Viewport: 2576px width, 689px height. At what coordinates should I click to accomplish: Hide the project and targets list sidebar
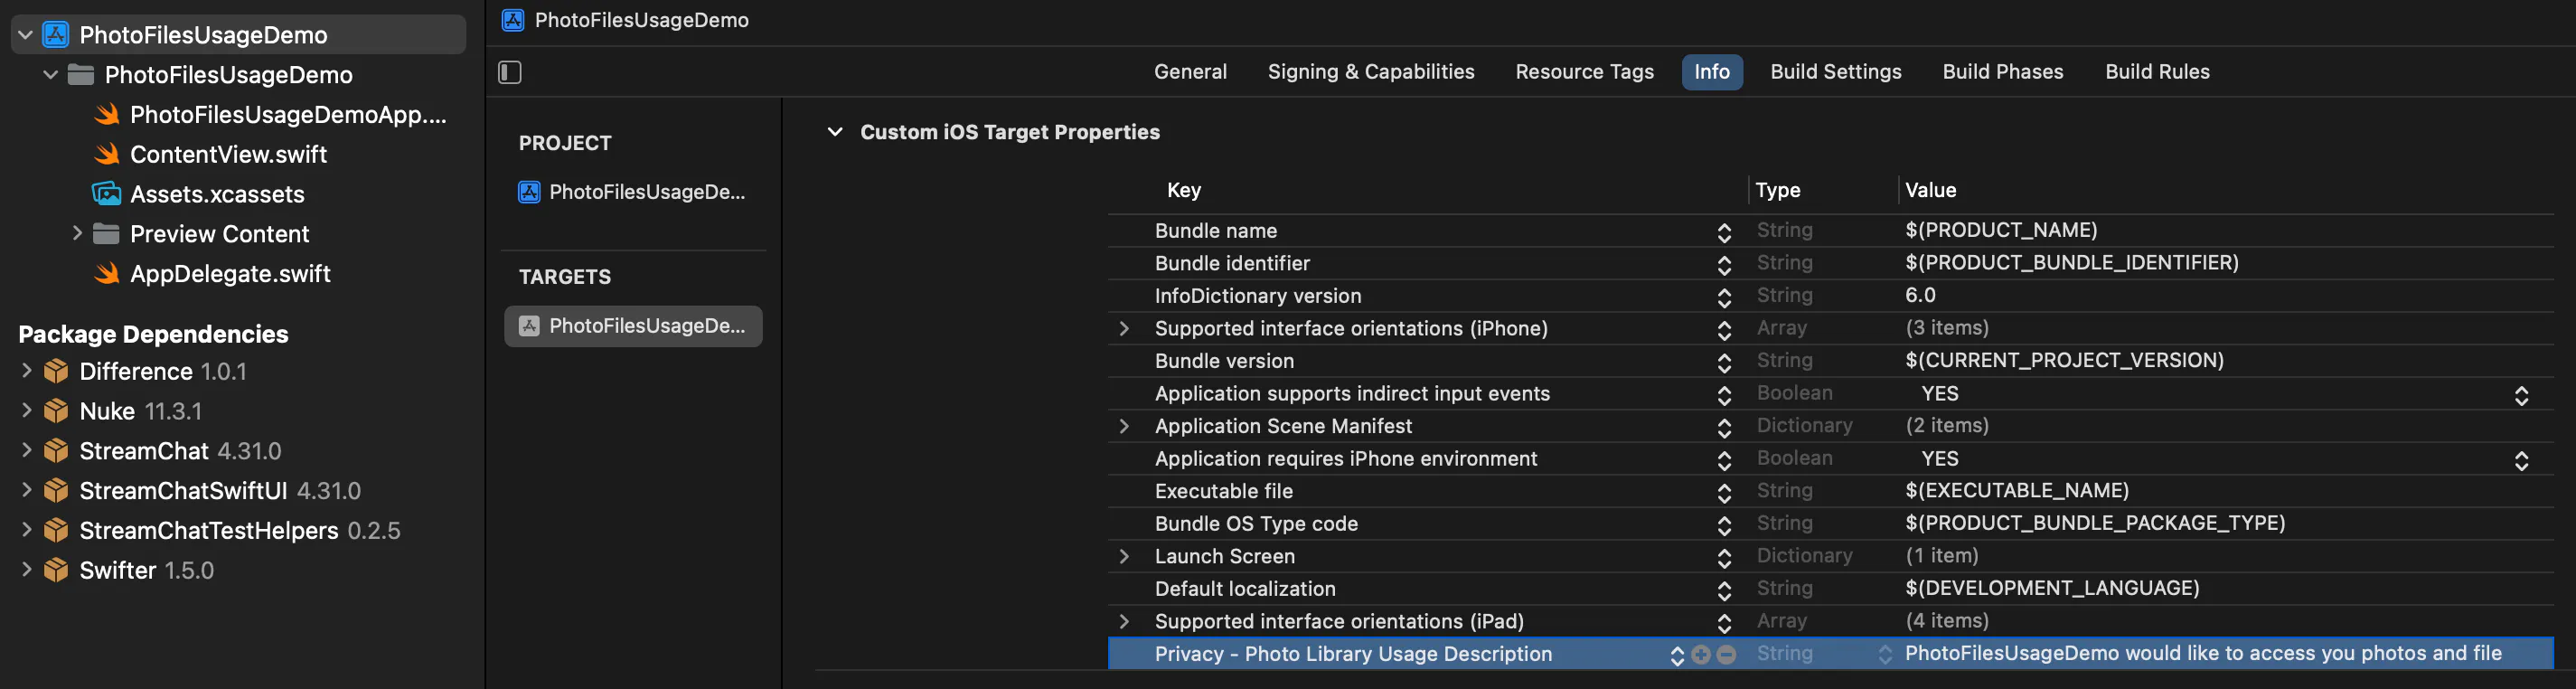[x=510, y=72]
